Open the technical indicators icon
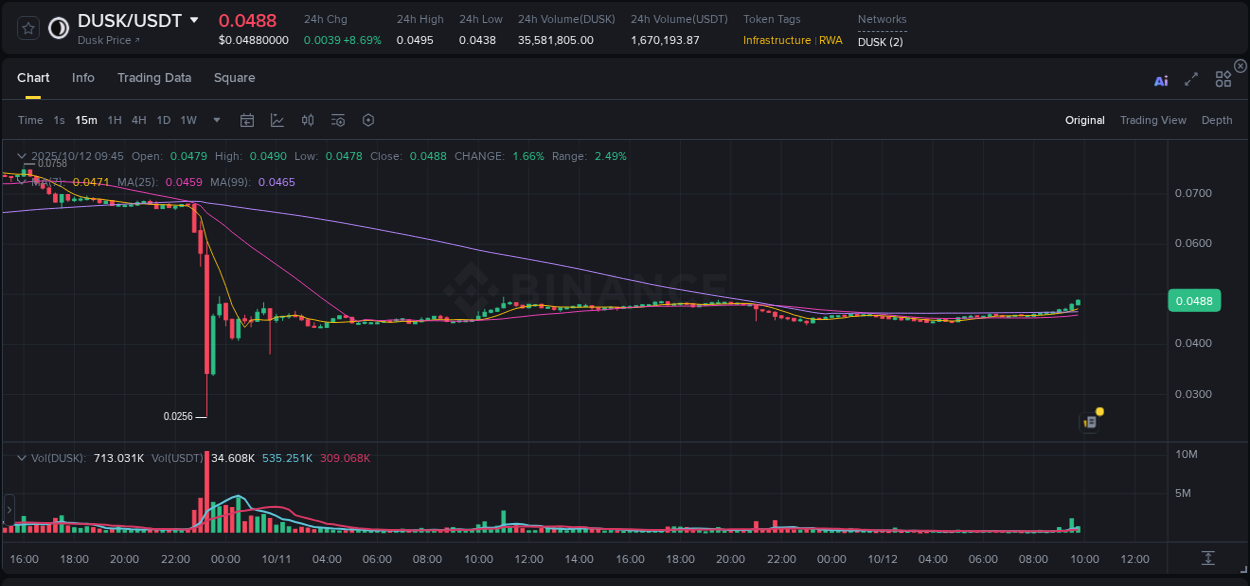The width and height of the screenshot is (1250, 586). (307, 119)
